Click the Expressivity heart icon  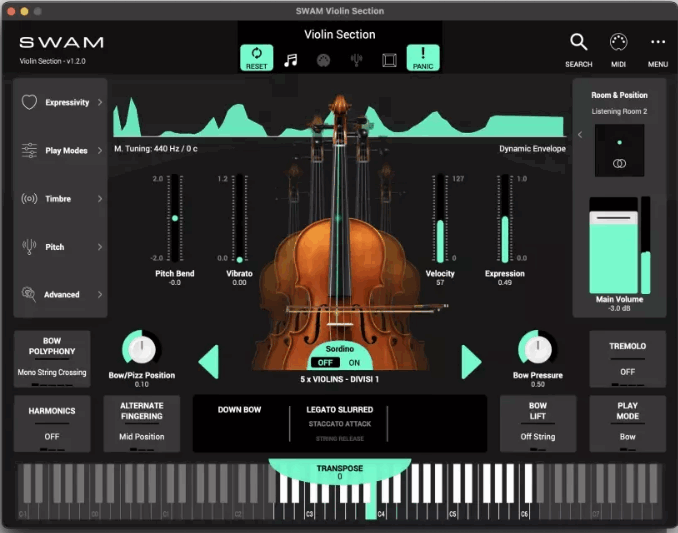tap(29, 102)
